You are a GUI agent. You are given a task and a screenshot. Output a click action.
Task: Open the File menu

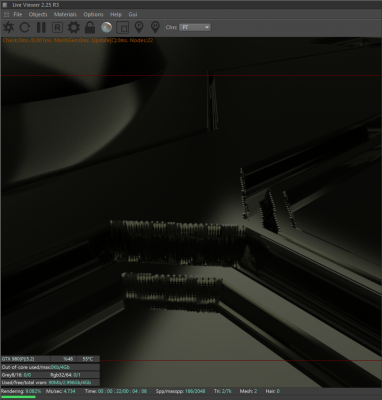[18, 14]
